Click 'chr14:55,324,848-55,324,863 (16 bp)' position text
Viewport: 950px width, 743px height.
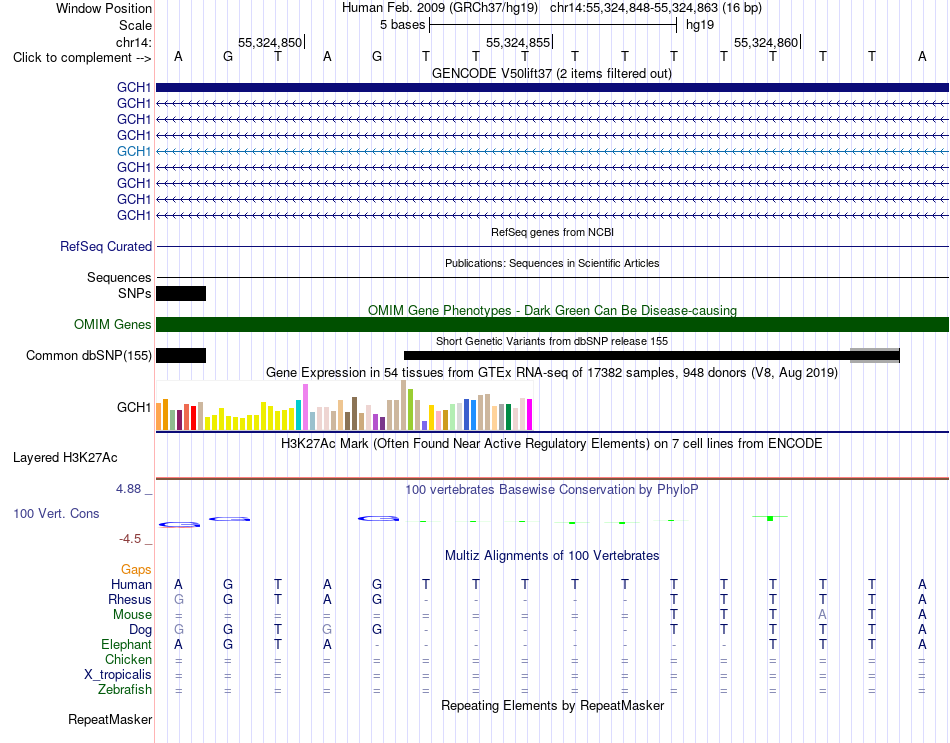[x=656, y=8]
